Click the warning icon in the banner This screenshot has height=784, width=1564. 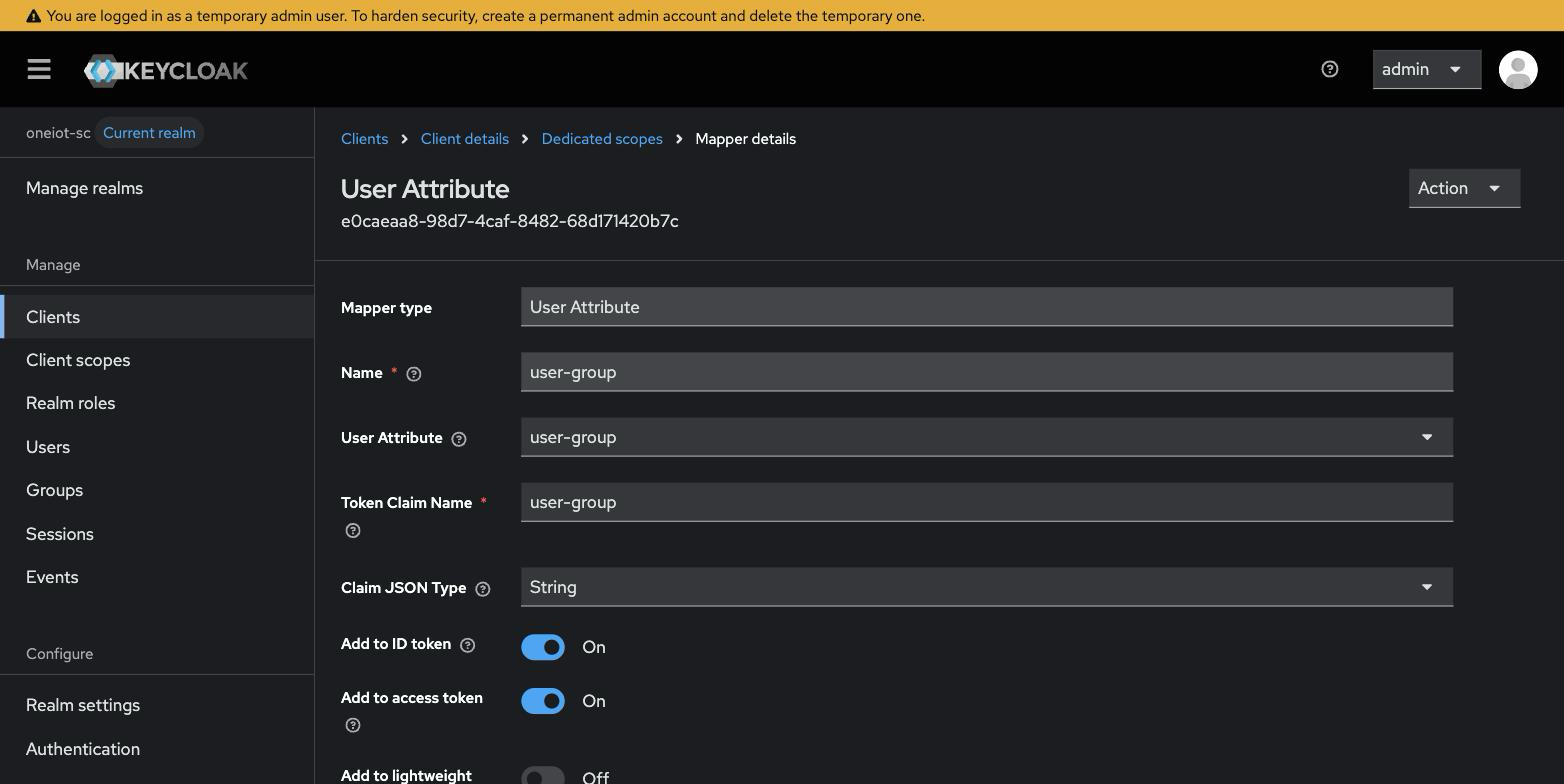(x=33, y=16)
